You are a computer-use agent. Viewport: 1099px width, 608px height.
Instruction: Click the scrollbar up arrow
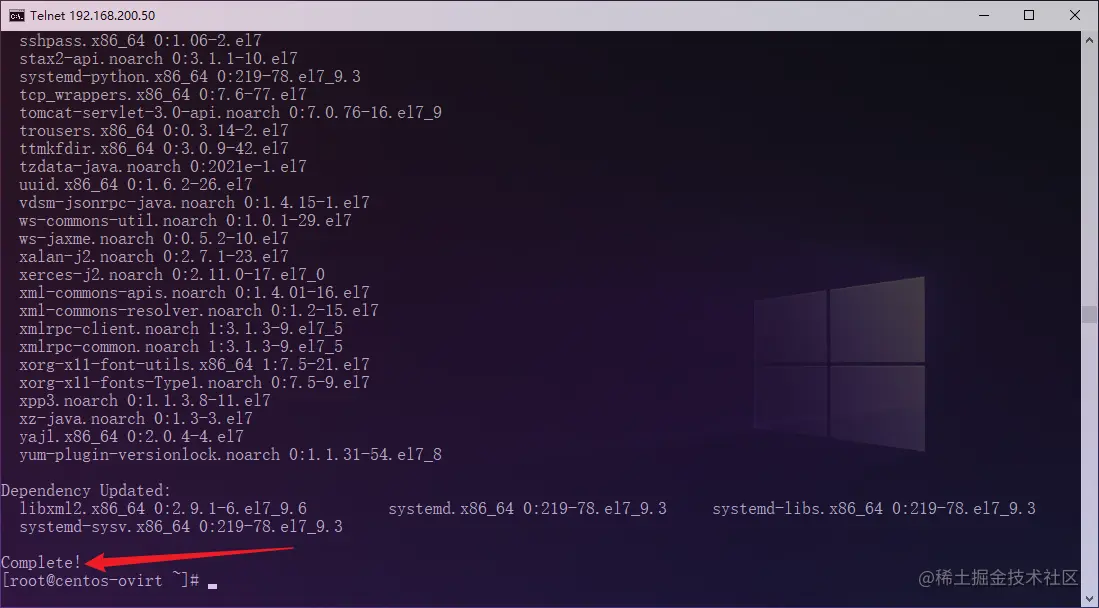[1089, 38]
